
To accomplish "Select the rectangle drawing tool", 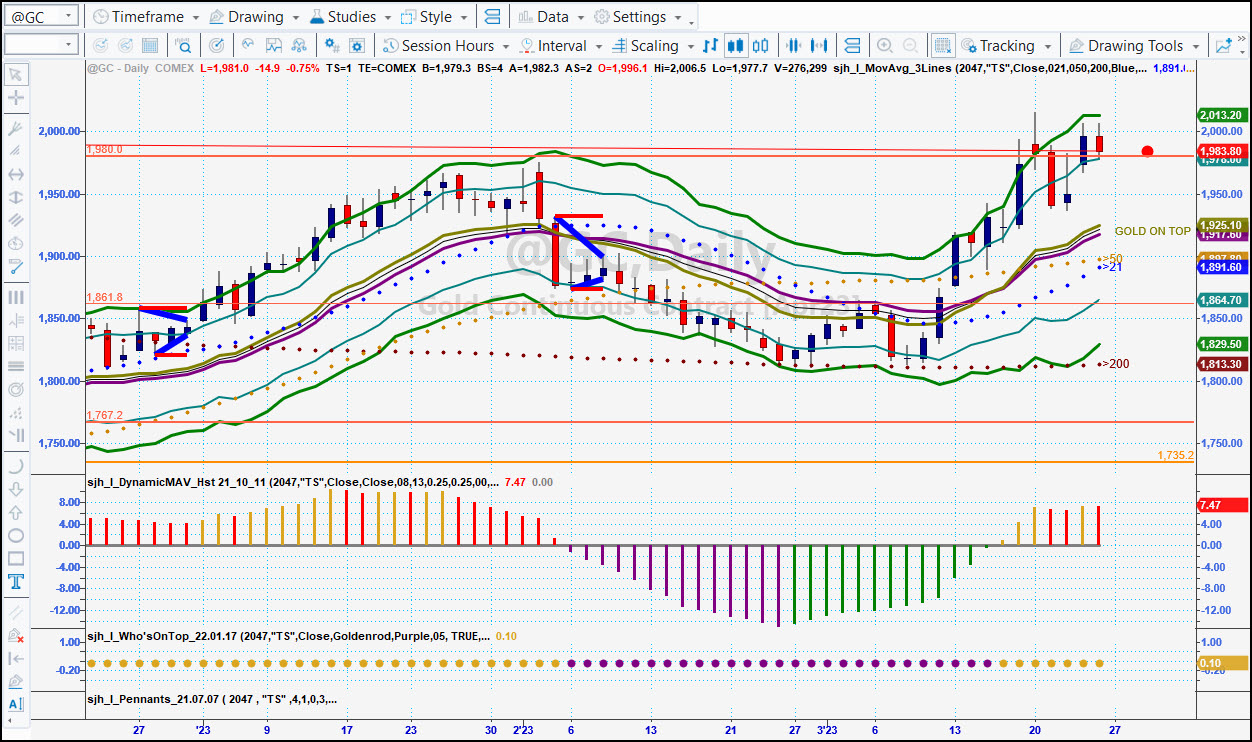I will point(15,558).
